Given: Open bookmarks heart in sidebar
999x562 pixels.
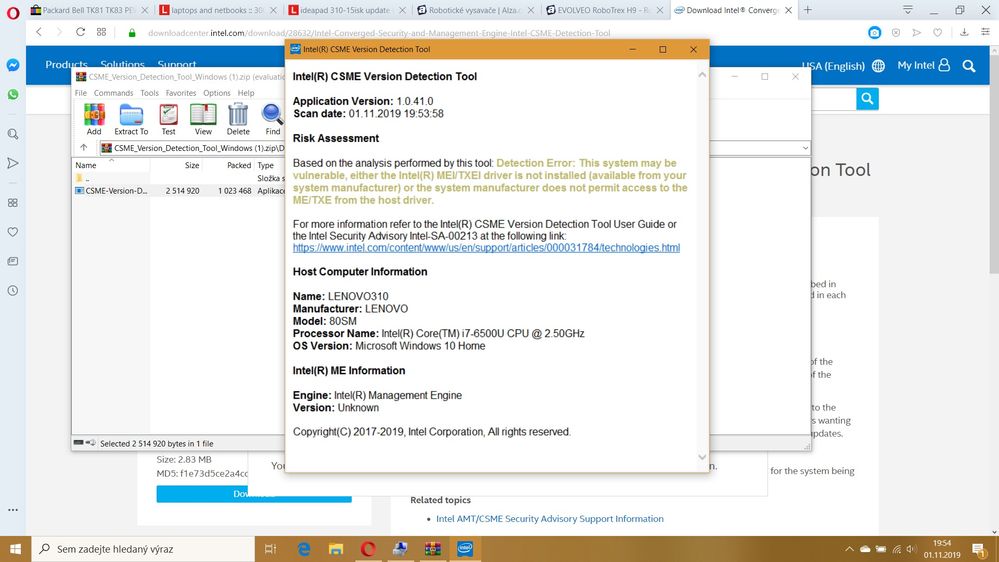Looking at the screenshot, I should point(13,232).
